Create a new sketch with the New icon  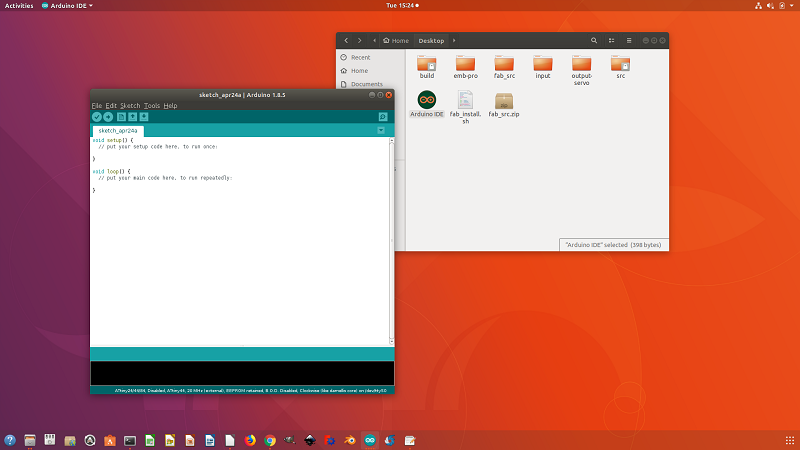pos(121,117)
